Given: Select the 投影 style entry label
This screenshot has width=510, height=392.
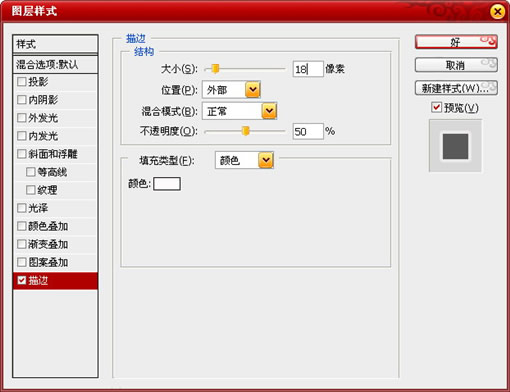Looking at the screenshot, I should click(38, 82).
